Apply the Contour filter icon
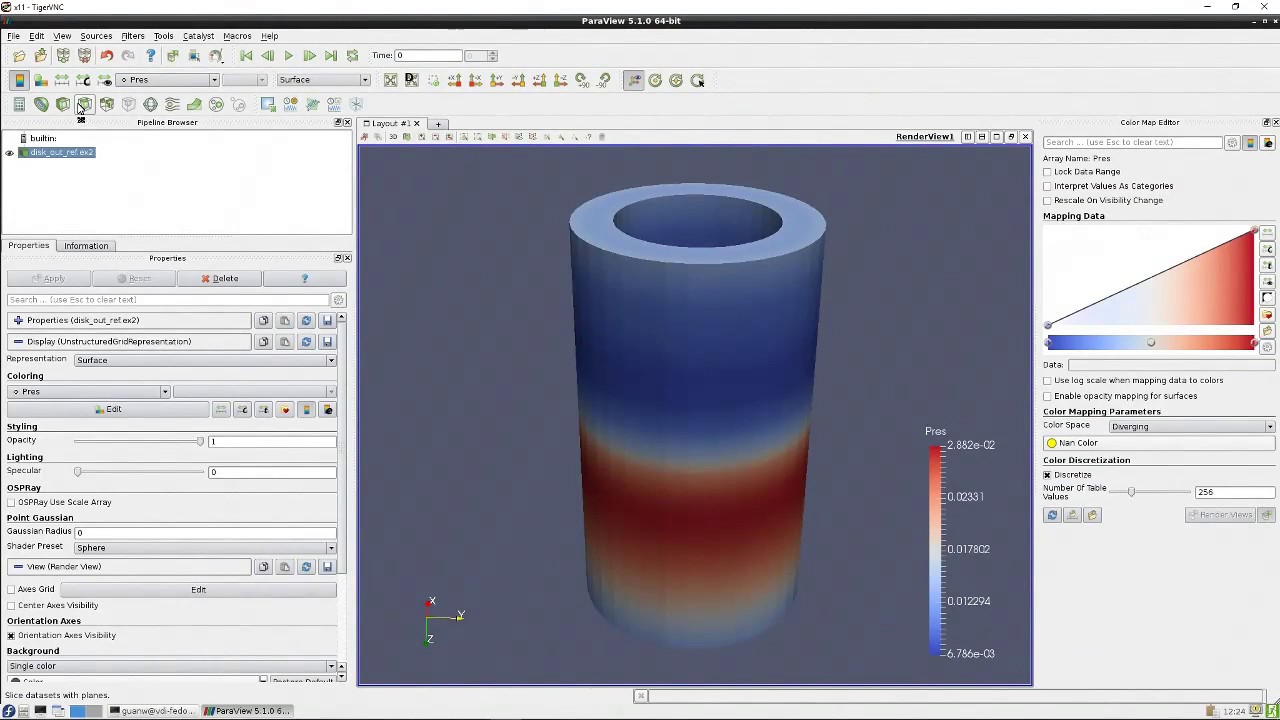Image resolution: width=1280 pixels, height=720 pixels. click(41, 104)
